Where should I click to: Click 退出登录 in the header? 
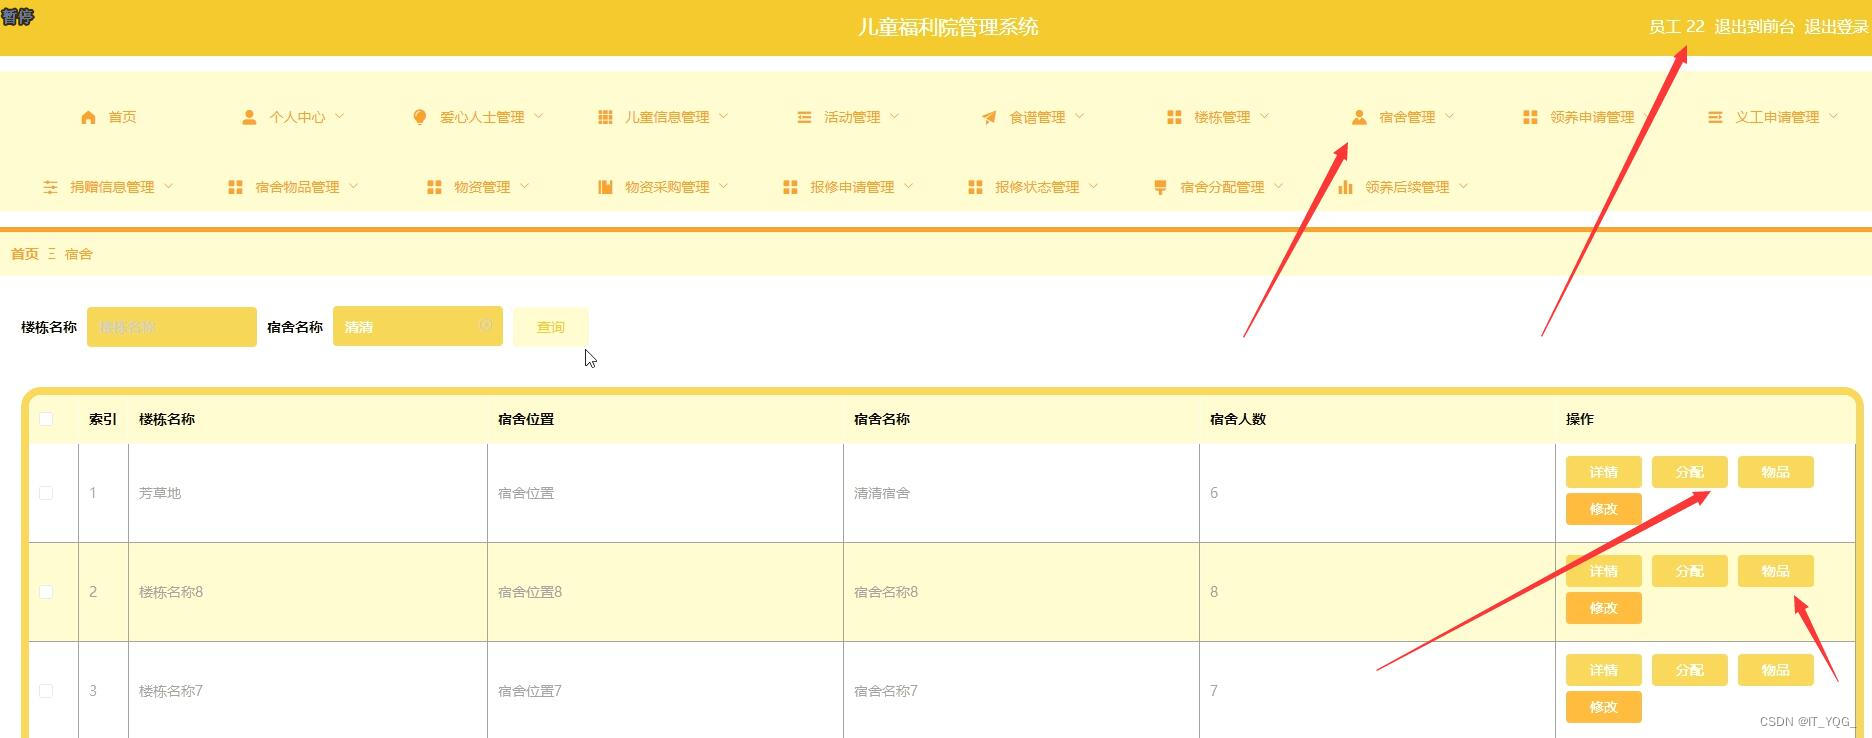pyautogui.click(x=1836, y=27)
